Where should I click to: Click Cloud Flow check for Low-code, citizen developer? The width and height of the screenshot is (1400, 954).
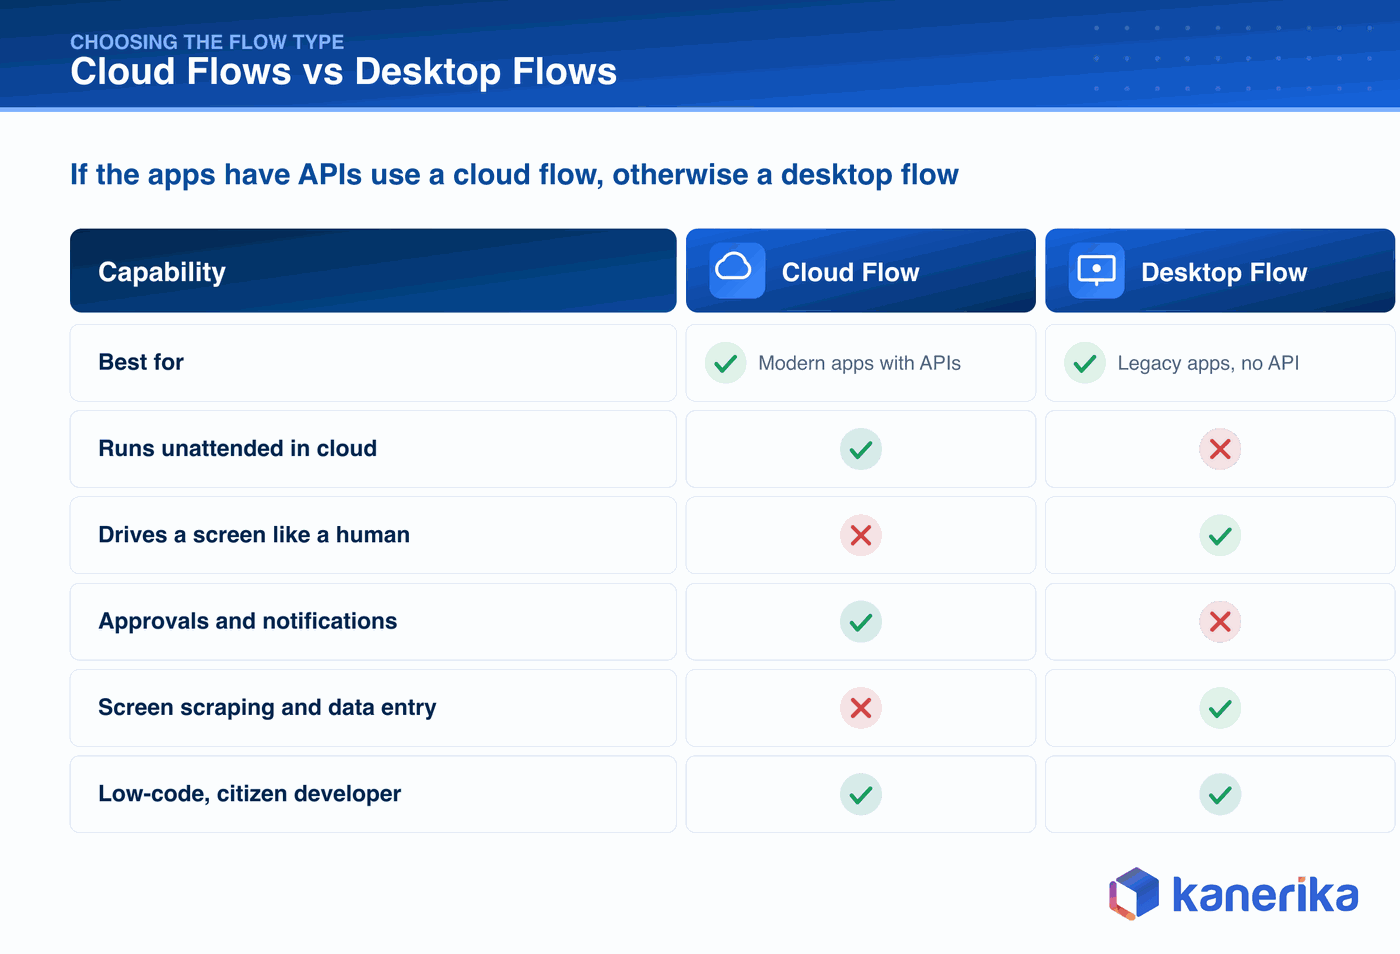pos(861,794)
